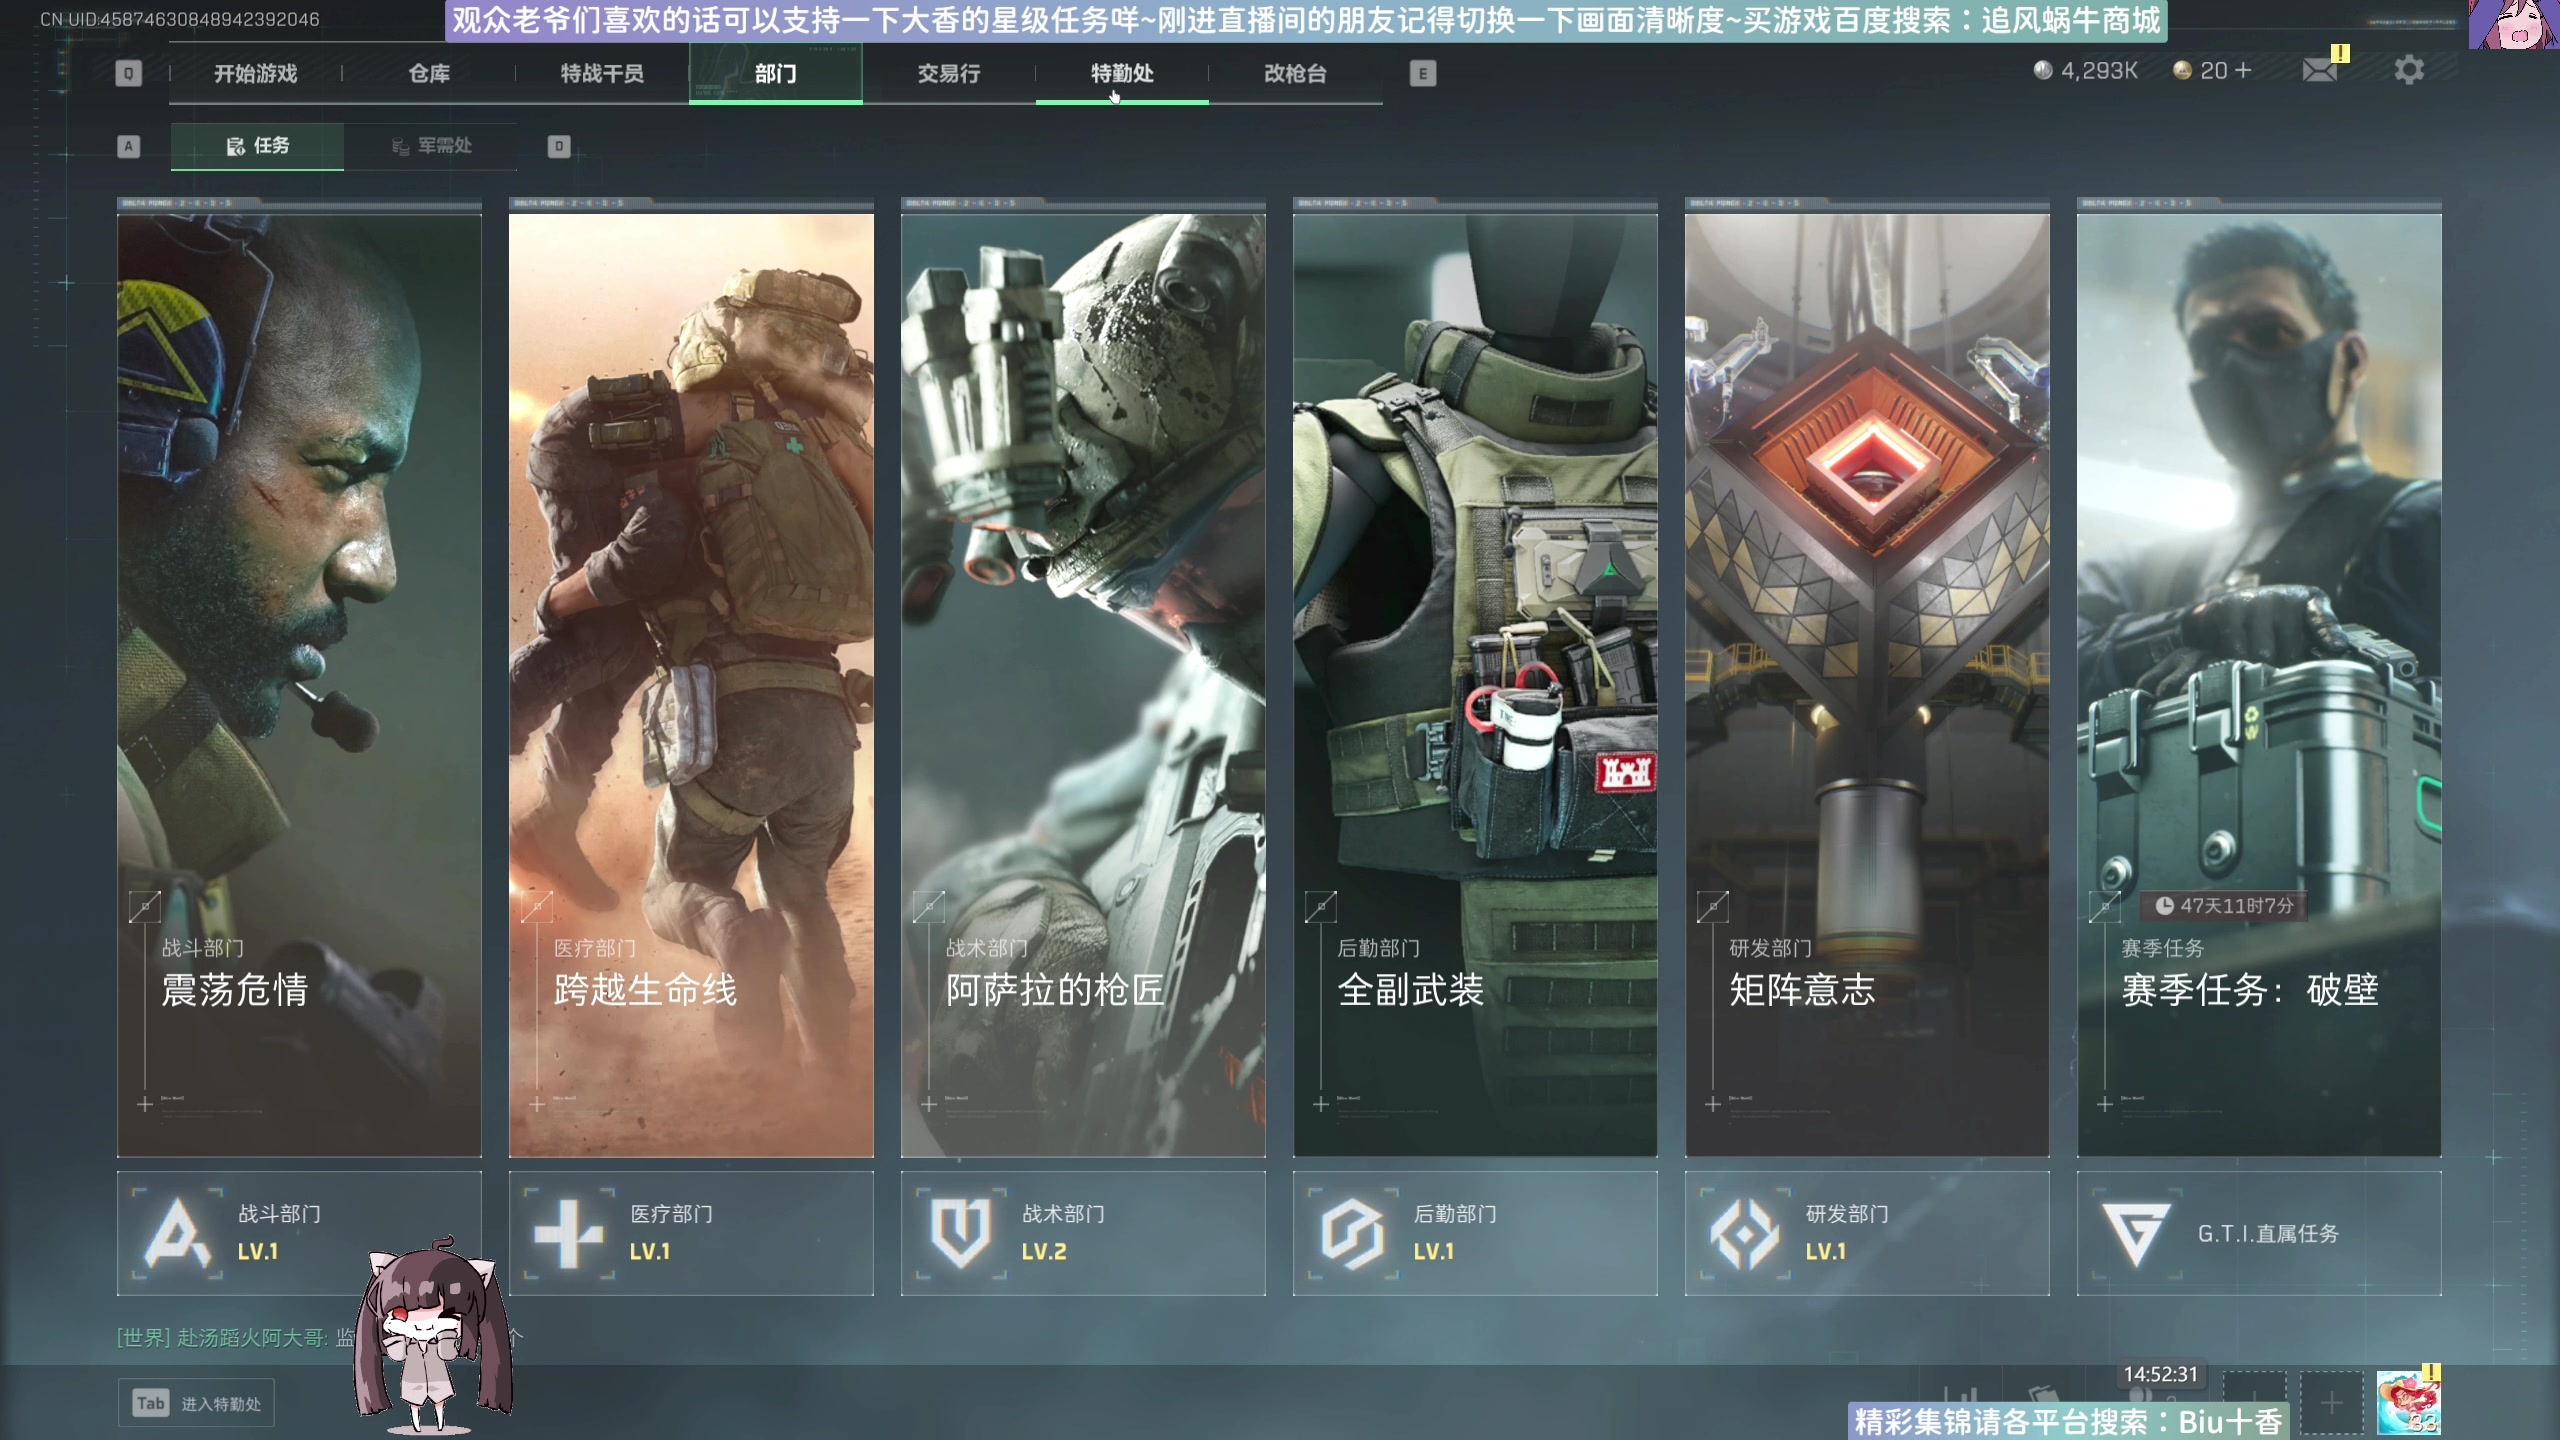
Task: Open the 特战干员 tab
Action: 602,73
